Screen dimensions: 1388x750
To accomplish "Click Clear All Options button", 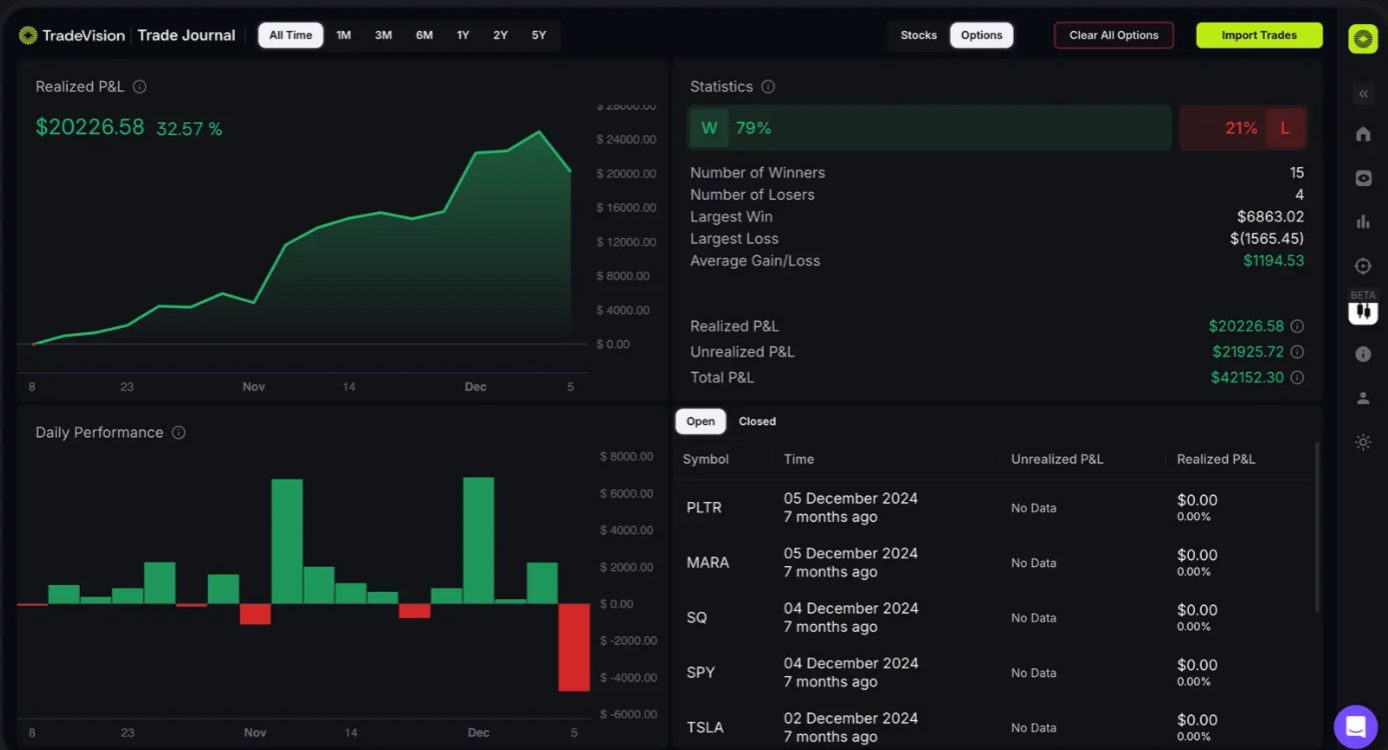I will coord(1113,35).
